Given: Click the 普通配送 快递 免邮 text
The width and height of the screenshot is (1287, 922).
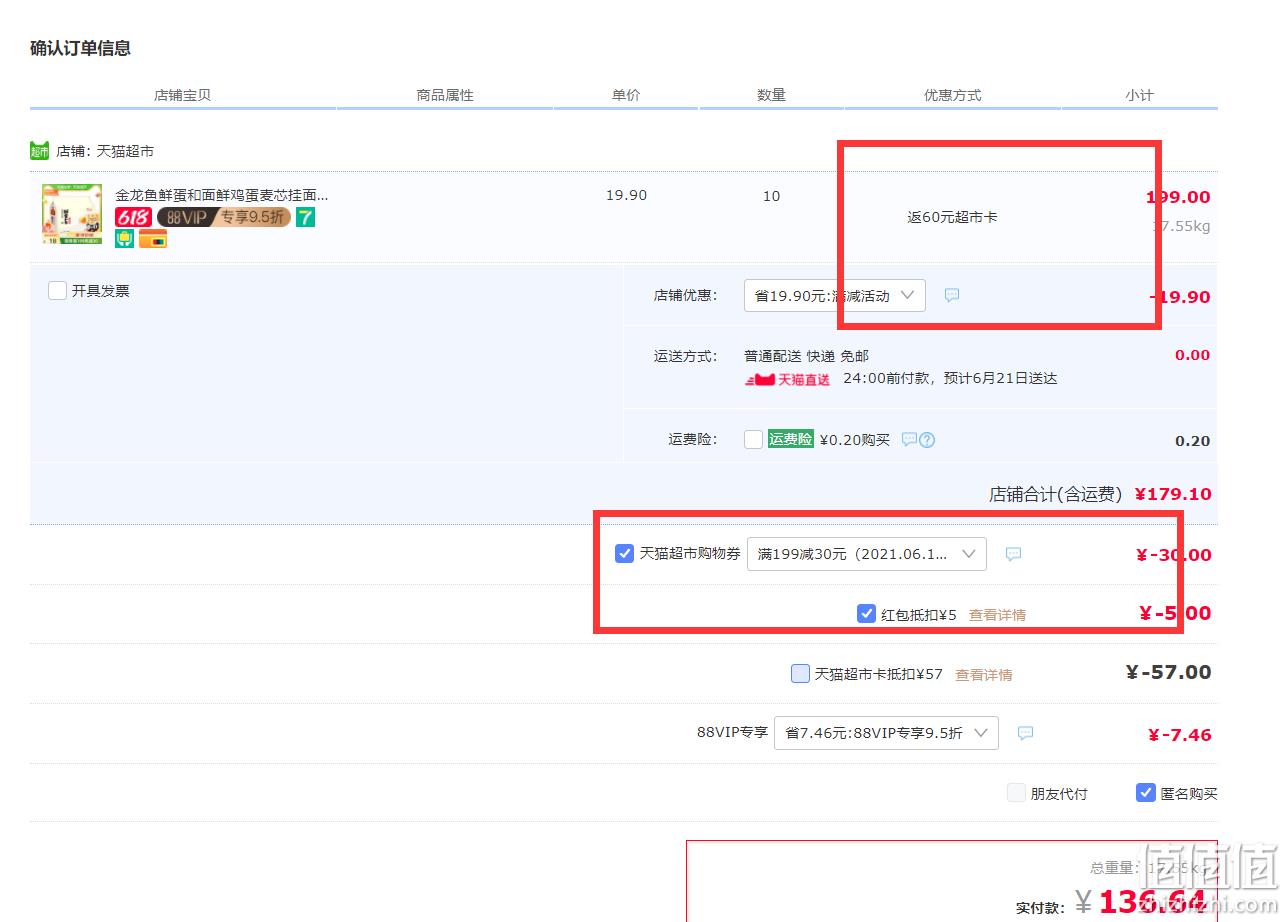Looking at the screenshot, I should pyautogui.click(x=806, y=356).
